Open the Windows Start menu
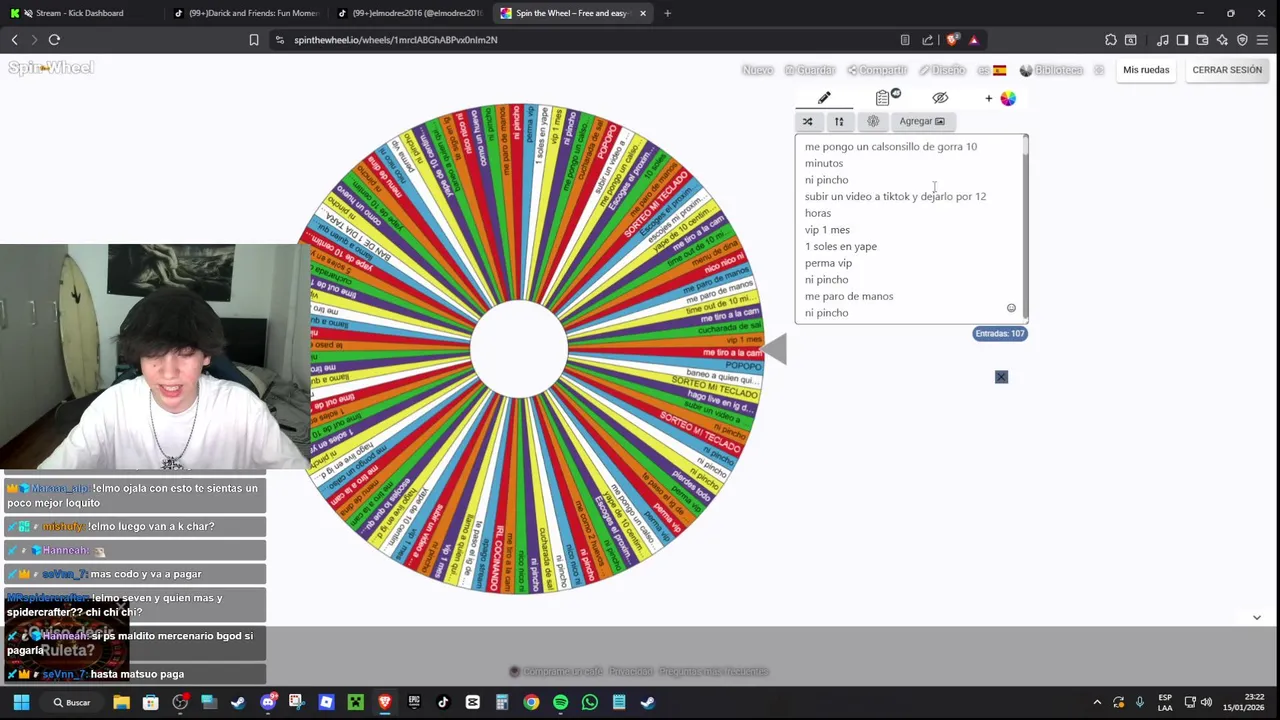The width and height of the screenshot is (1280, 720). (21, 702)
